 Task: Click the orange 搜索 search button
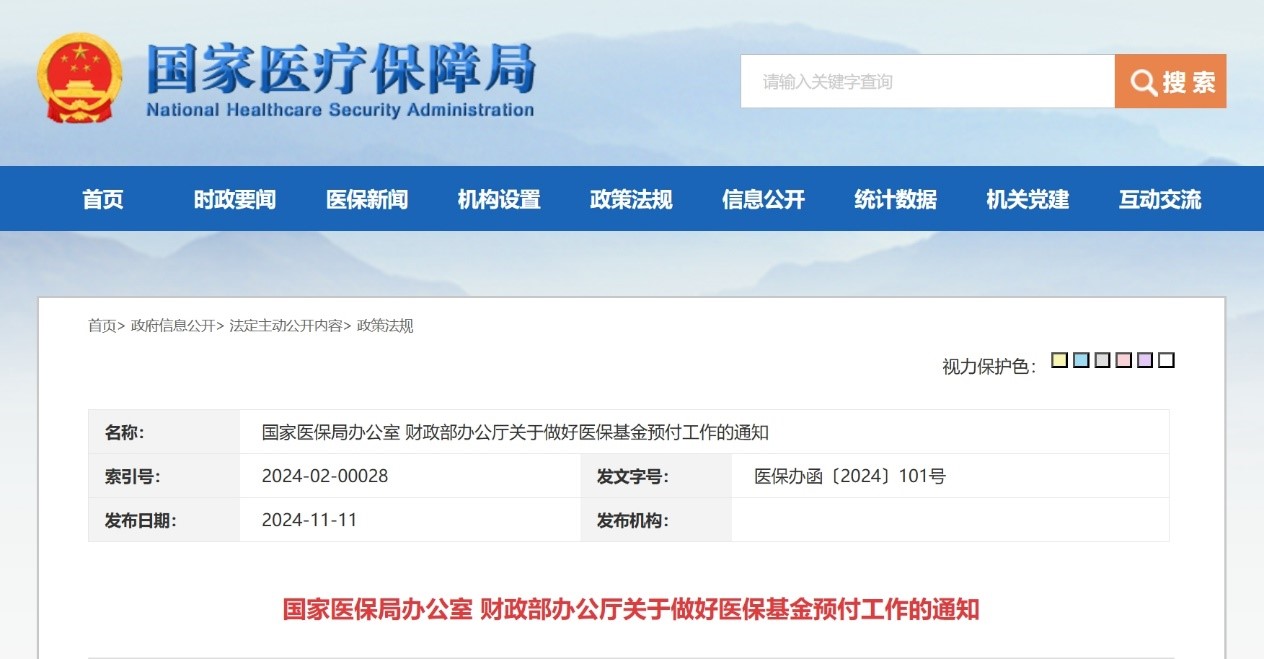(x=1170, y=81)
